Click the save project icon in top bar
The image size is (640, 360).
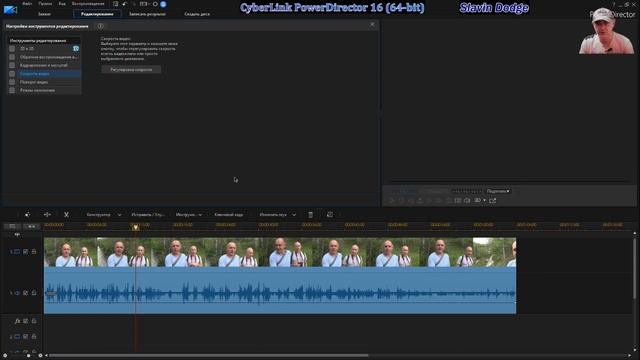coord(116,4)
